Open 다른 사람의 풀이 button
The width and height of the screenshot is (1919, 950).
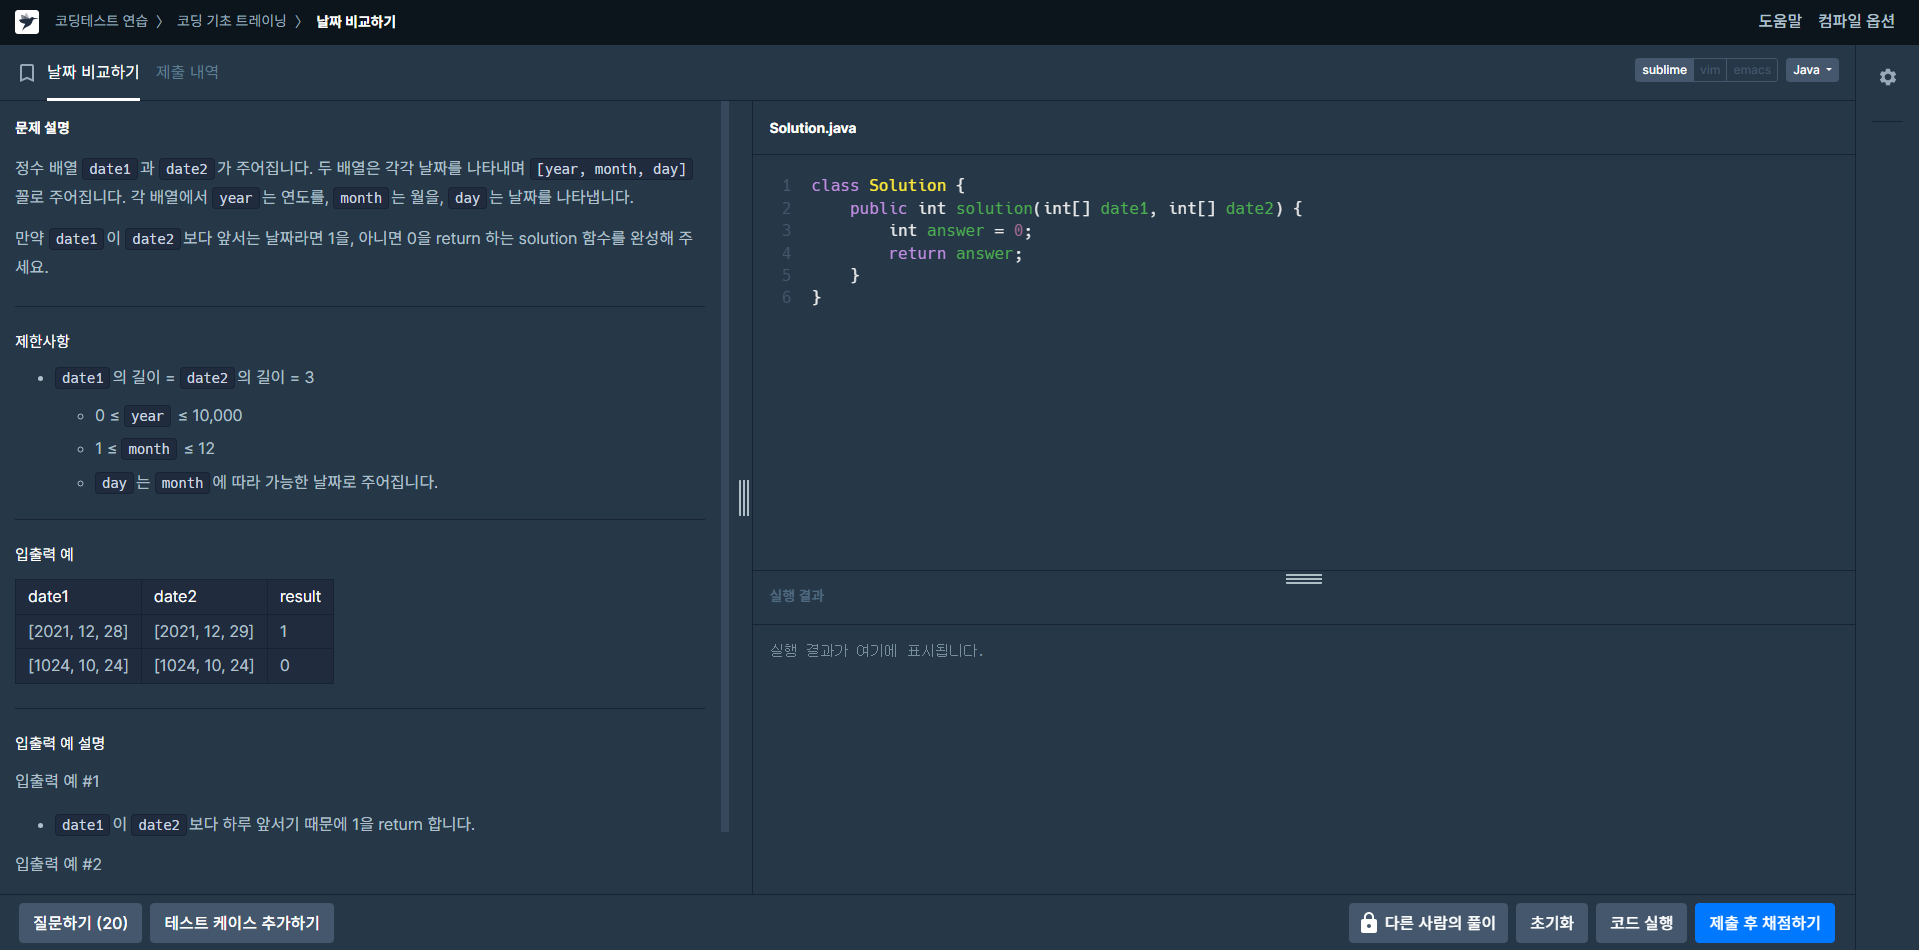pyautogui.click(x=1428, y=923)
